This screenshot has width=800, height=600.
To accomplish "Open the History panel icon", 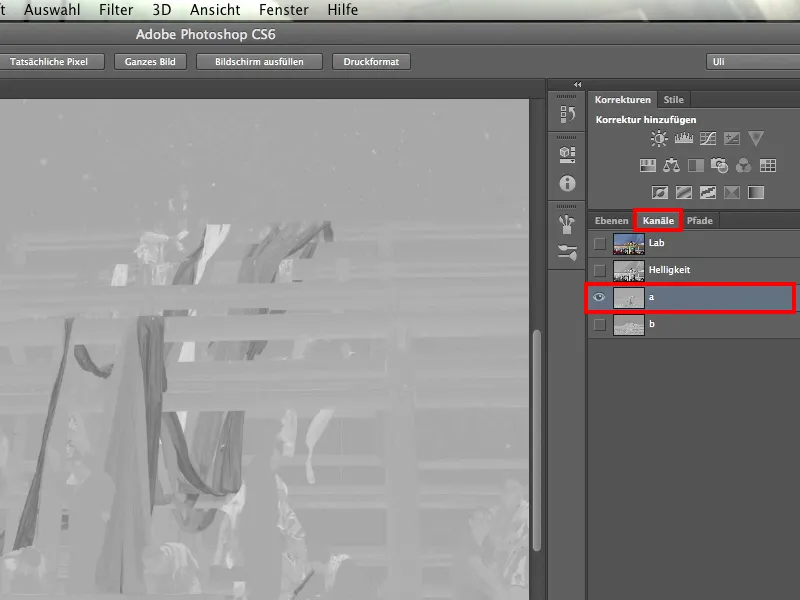I will (x=567, y=114).
